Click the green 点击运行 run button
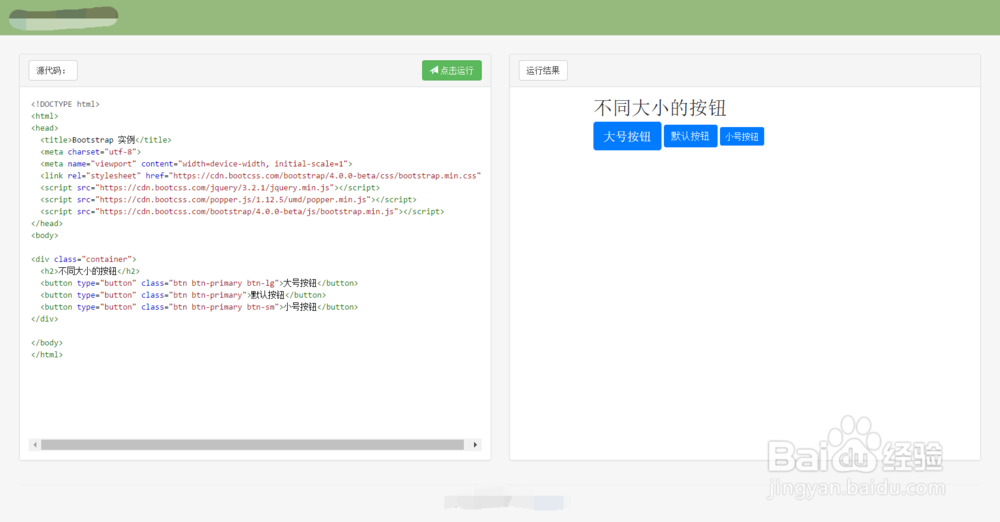 coord(452,70)
